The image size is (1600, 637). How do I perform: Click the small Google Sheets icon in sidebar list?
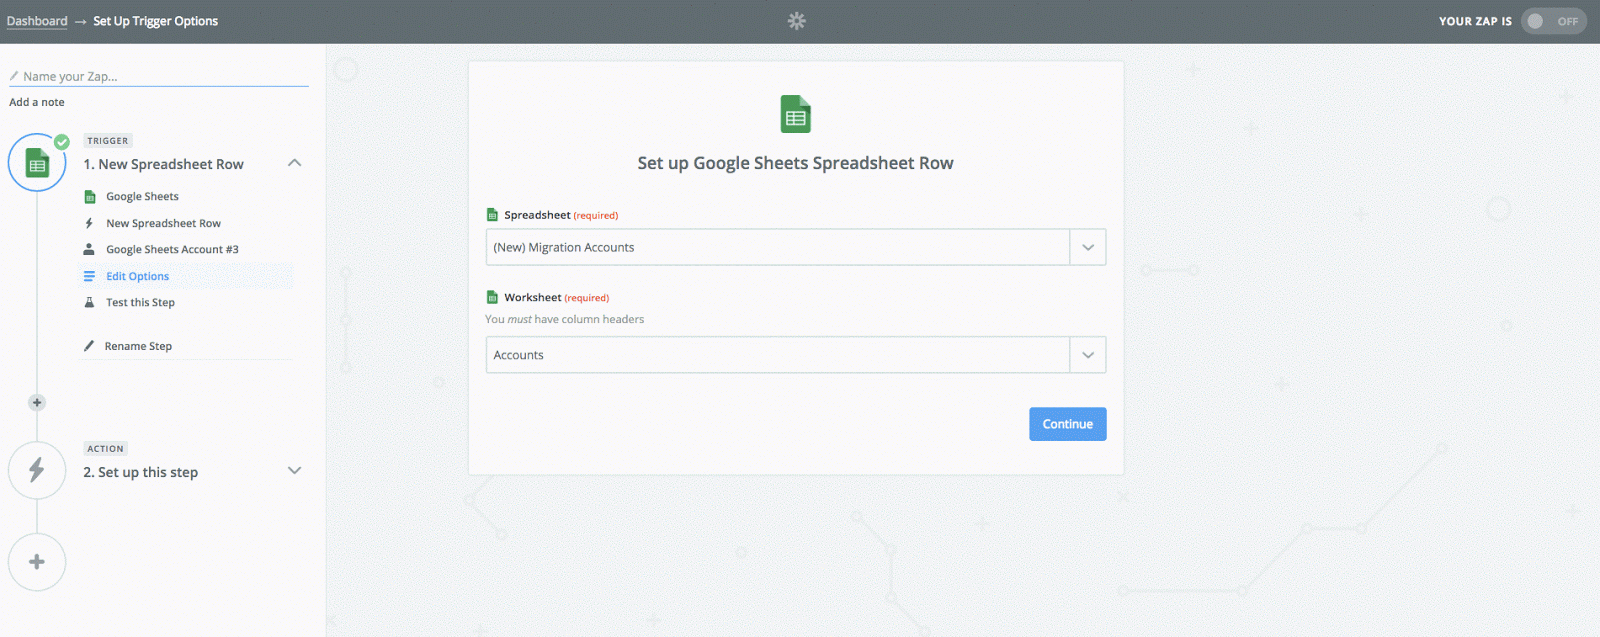click(x=90, y=197)
